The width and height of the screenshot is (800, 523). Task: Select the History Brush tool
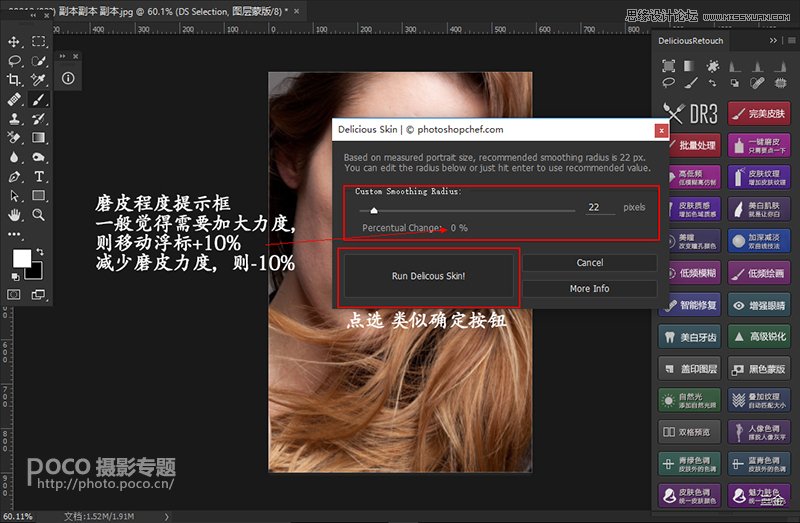[38, 118]
